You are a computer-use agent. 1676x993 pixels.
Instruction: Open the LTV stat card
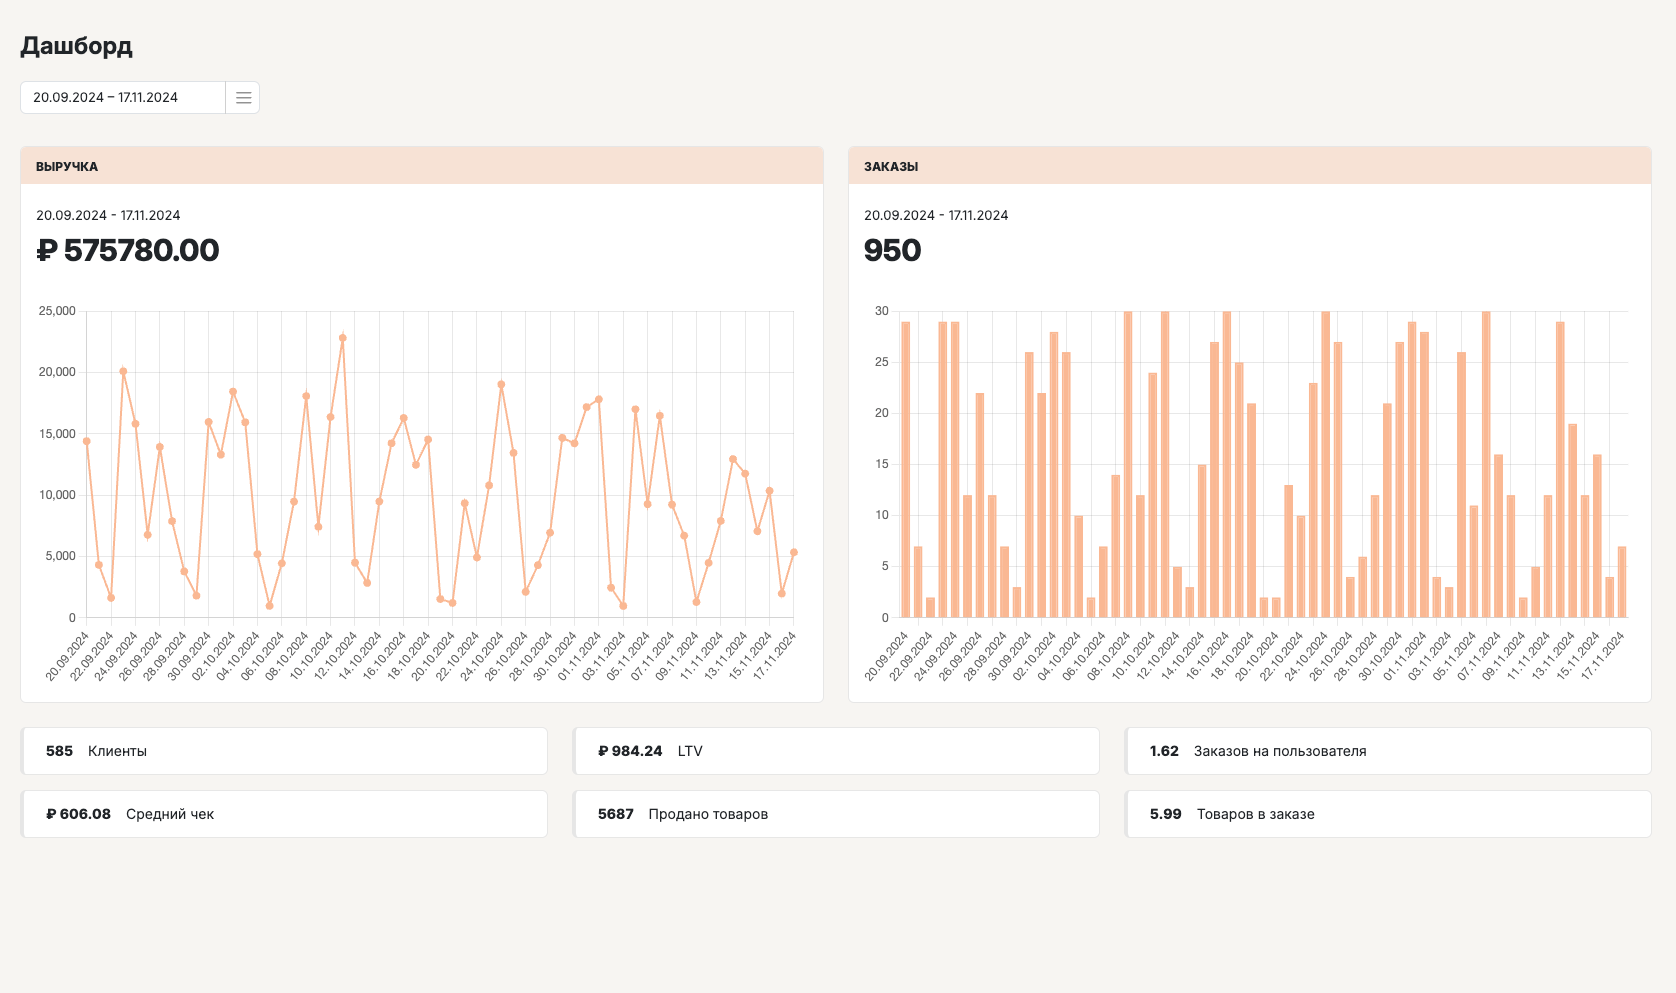[x=836, y=751]
